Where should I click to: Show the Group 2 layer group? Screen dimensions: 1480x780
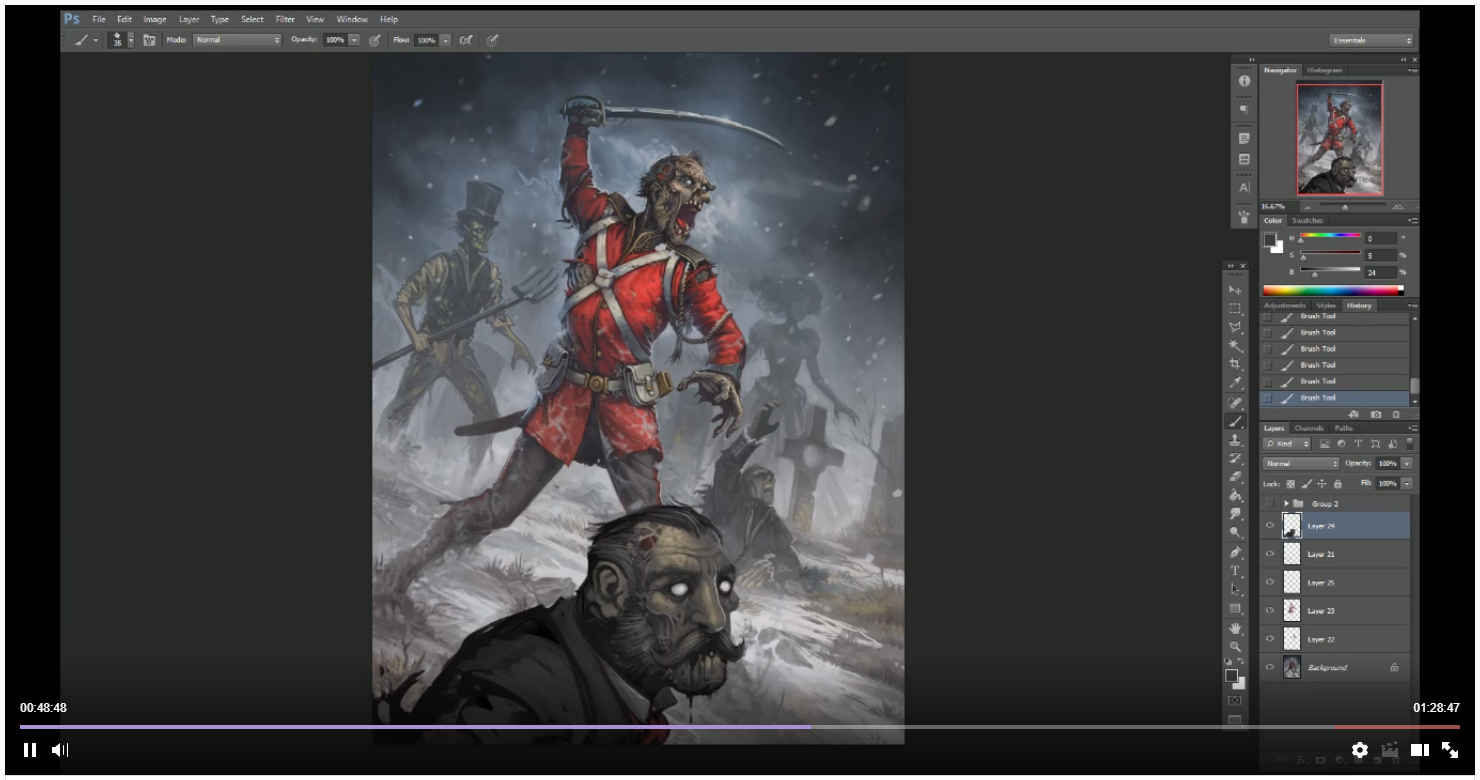click(1270, 503)
